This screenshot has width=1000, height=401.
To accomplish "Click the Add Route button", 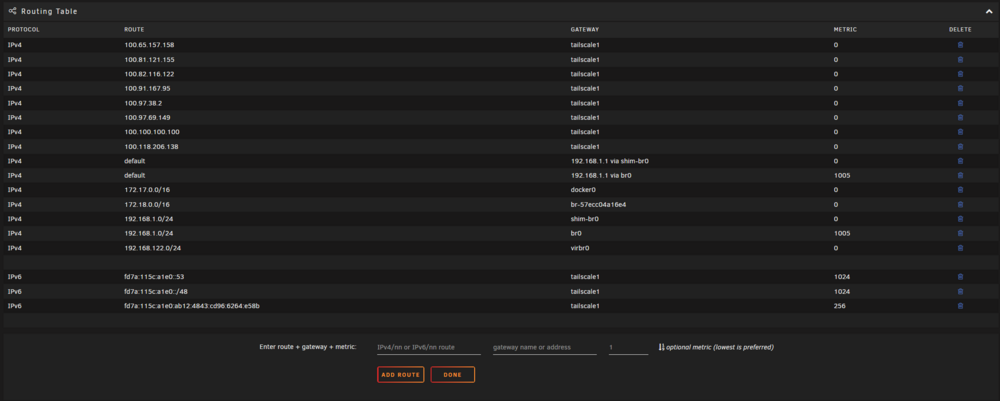I will (401, 375).
